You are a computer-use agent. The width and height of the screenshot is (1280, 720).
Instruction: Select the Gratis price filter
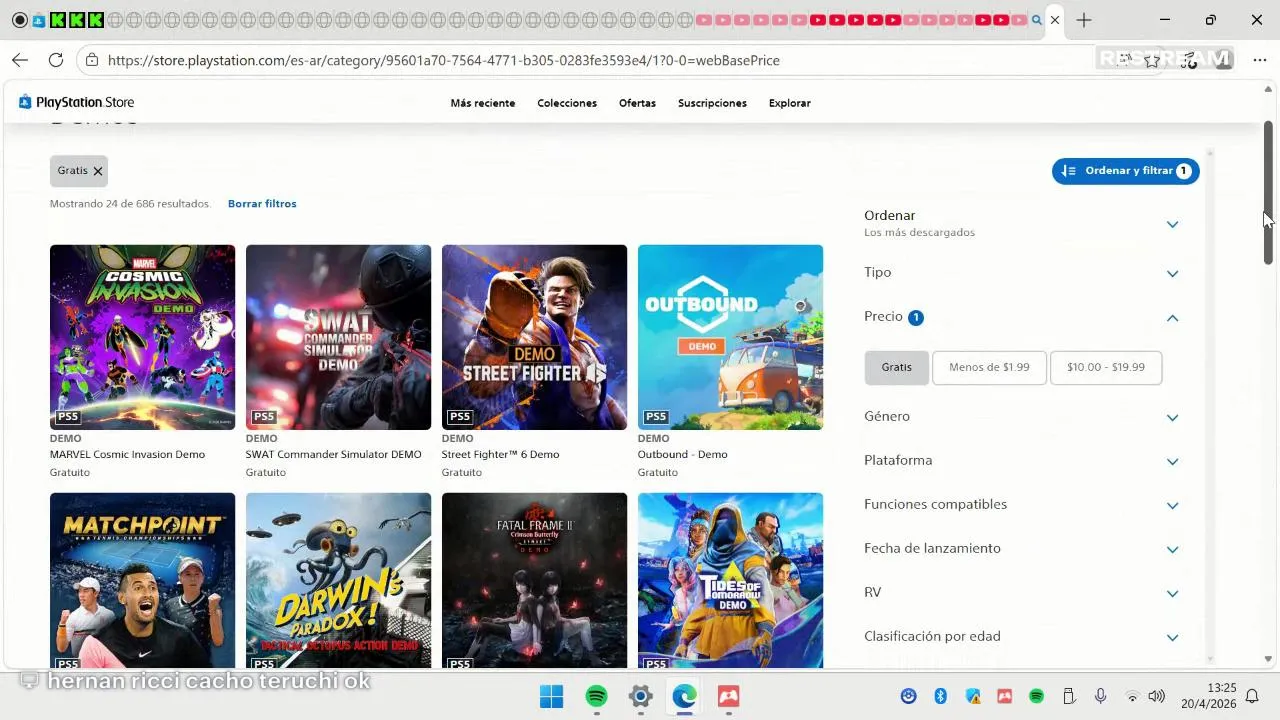click(x=896, y=367)
